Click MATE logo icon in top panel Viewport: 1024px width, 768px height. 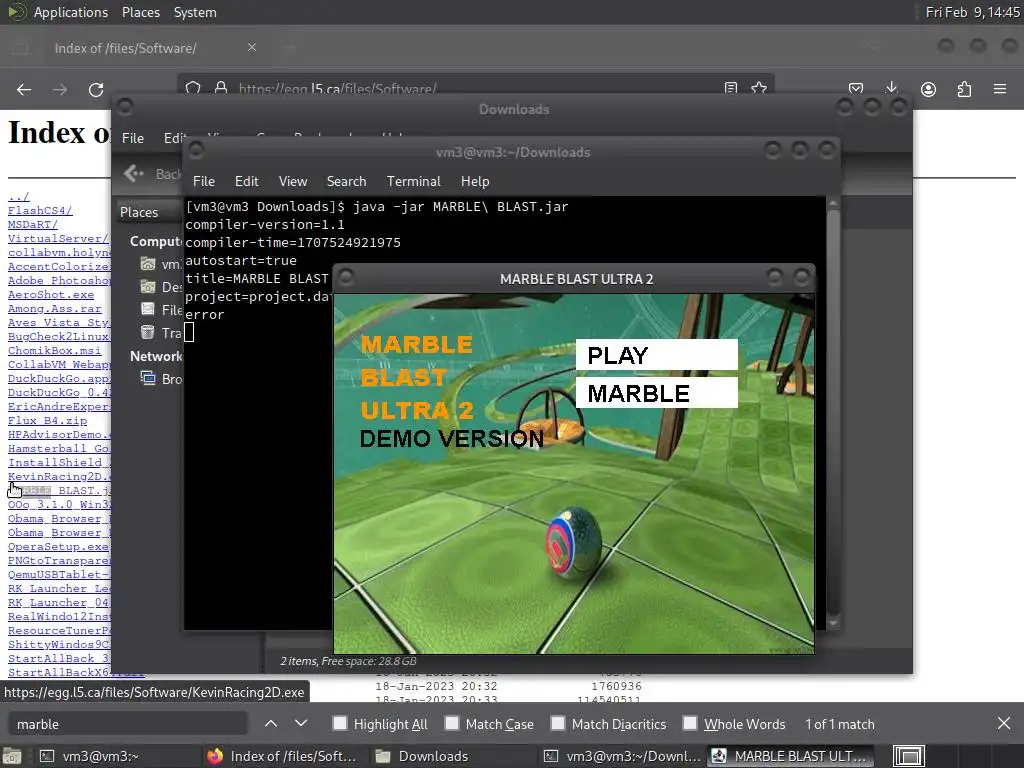[17, 12]
